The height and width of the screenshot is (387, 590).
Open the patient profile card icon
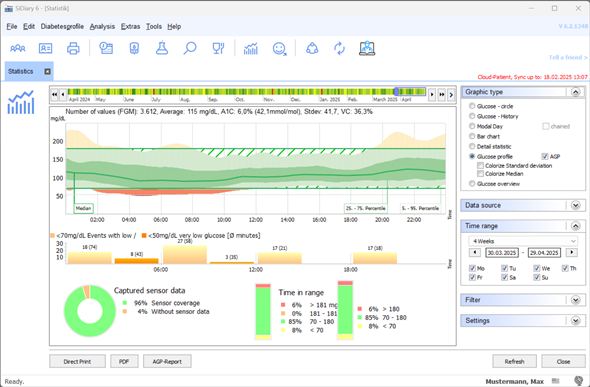[46, 49]
